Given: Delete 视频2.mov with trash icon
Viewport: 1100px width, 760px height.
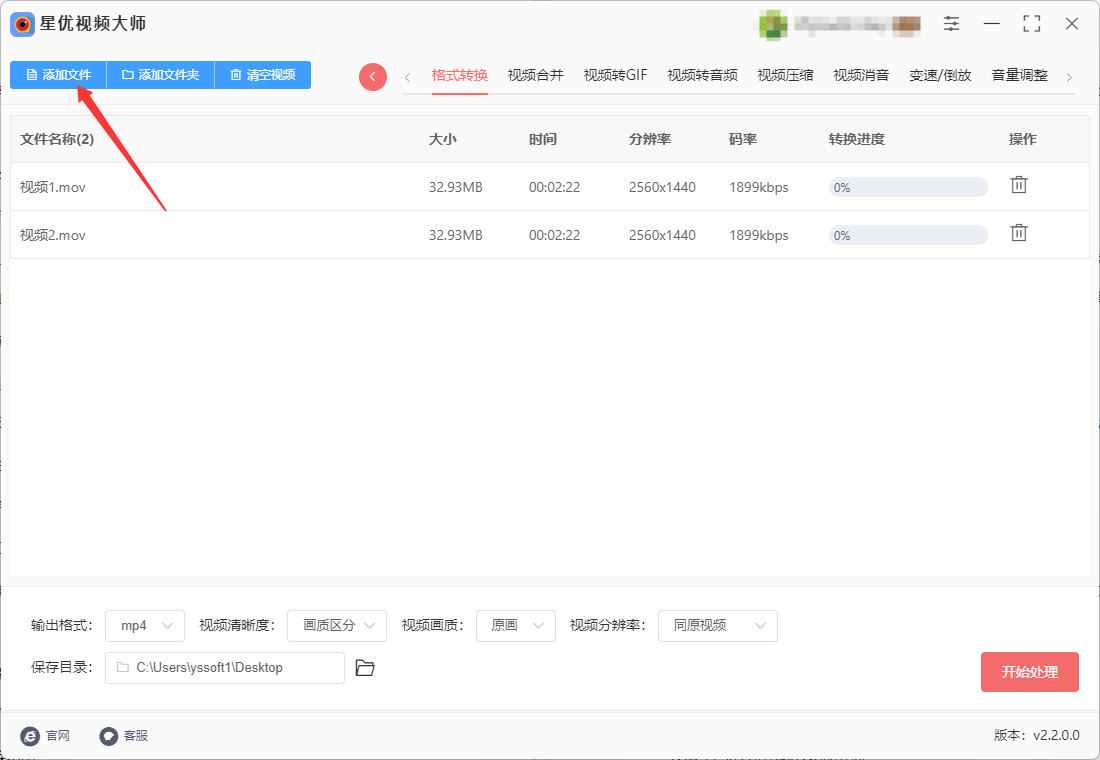Looking at the screenshot, I should 1019,233.
